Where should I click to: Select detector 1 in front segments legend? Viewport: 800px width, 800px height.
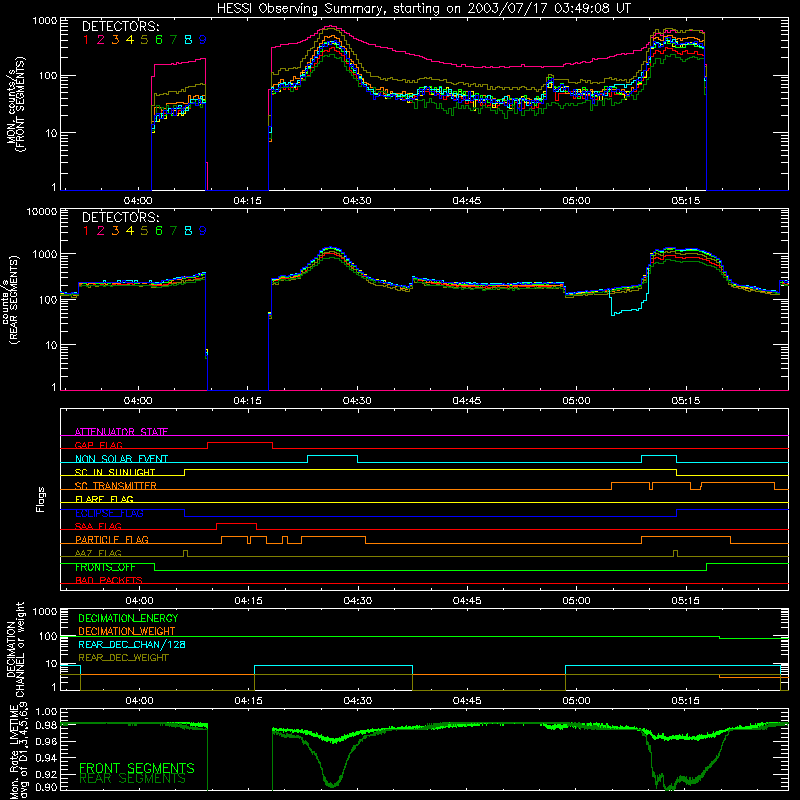86,40
